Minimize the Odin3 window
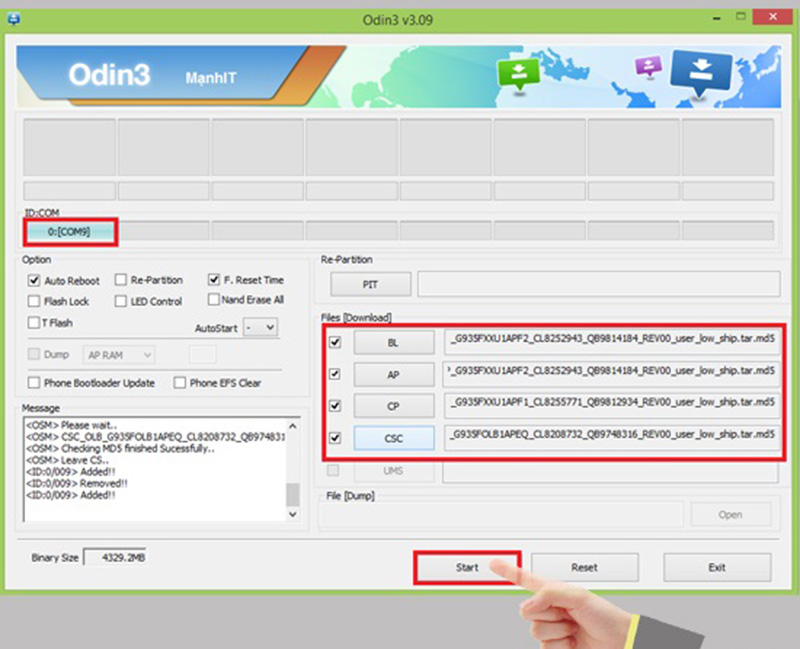Screen dimensions: 800x649 coord(717,18)
